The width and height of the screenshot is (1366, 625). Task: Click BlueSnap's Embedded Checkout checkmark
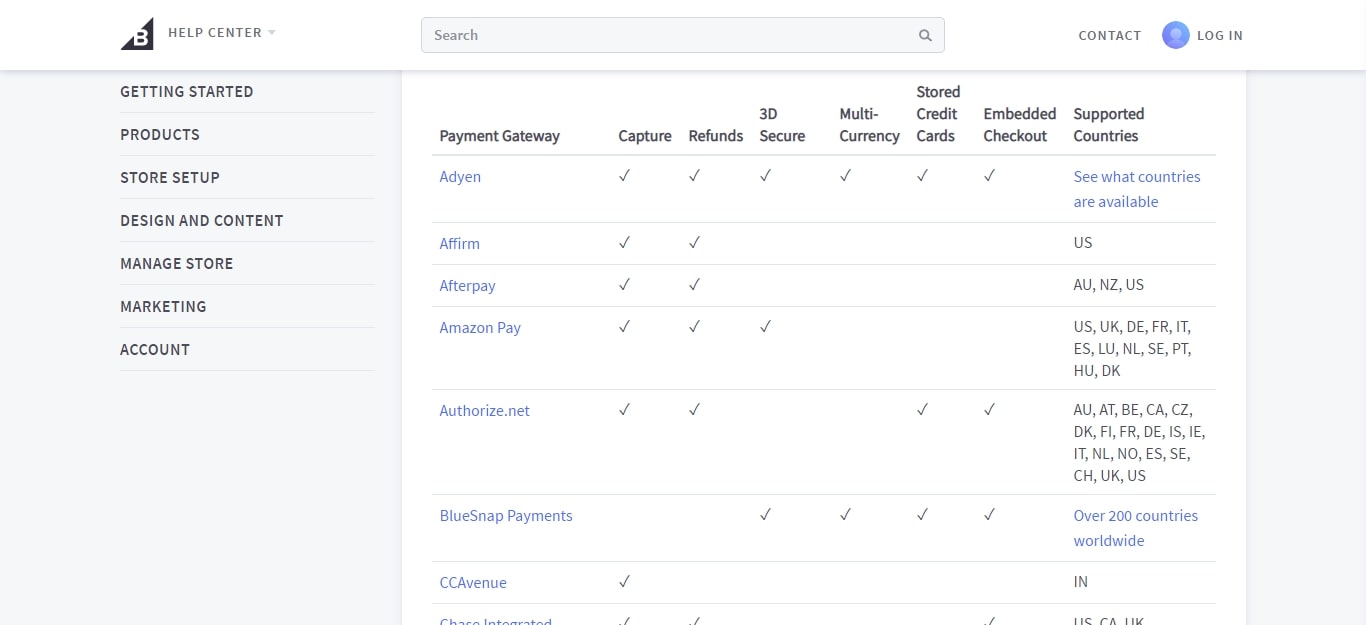click(989, 515)
